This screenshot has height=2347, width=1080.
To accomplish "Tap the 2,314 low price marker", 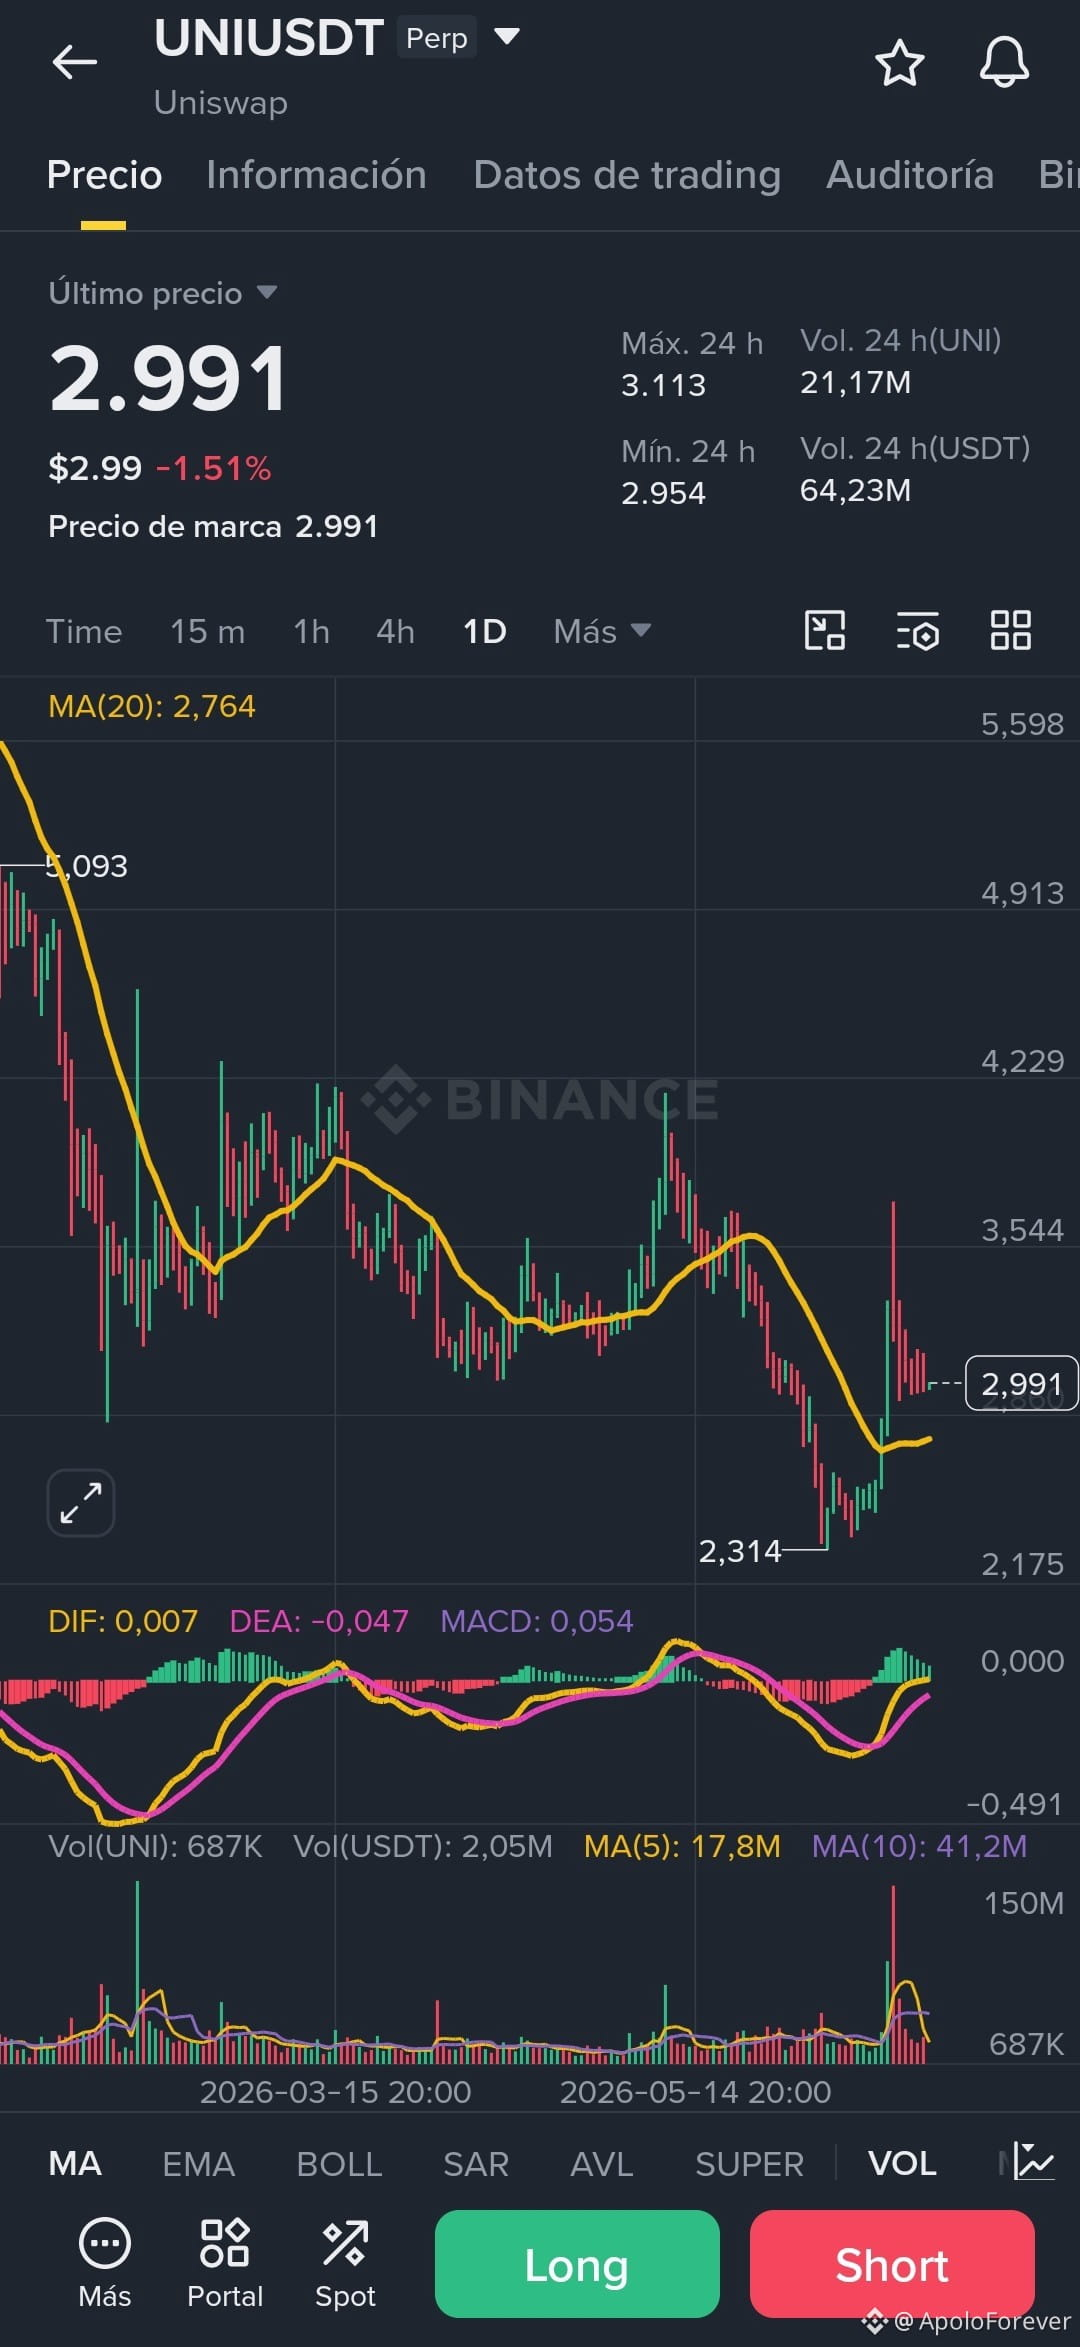I will [740, 1551].
